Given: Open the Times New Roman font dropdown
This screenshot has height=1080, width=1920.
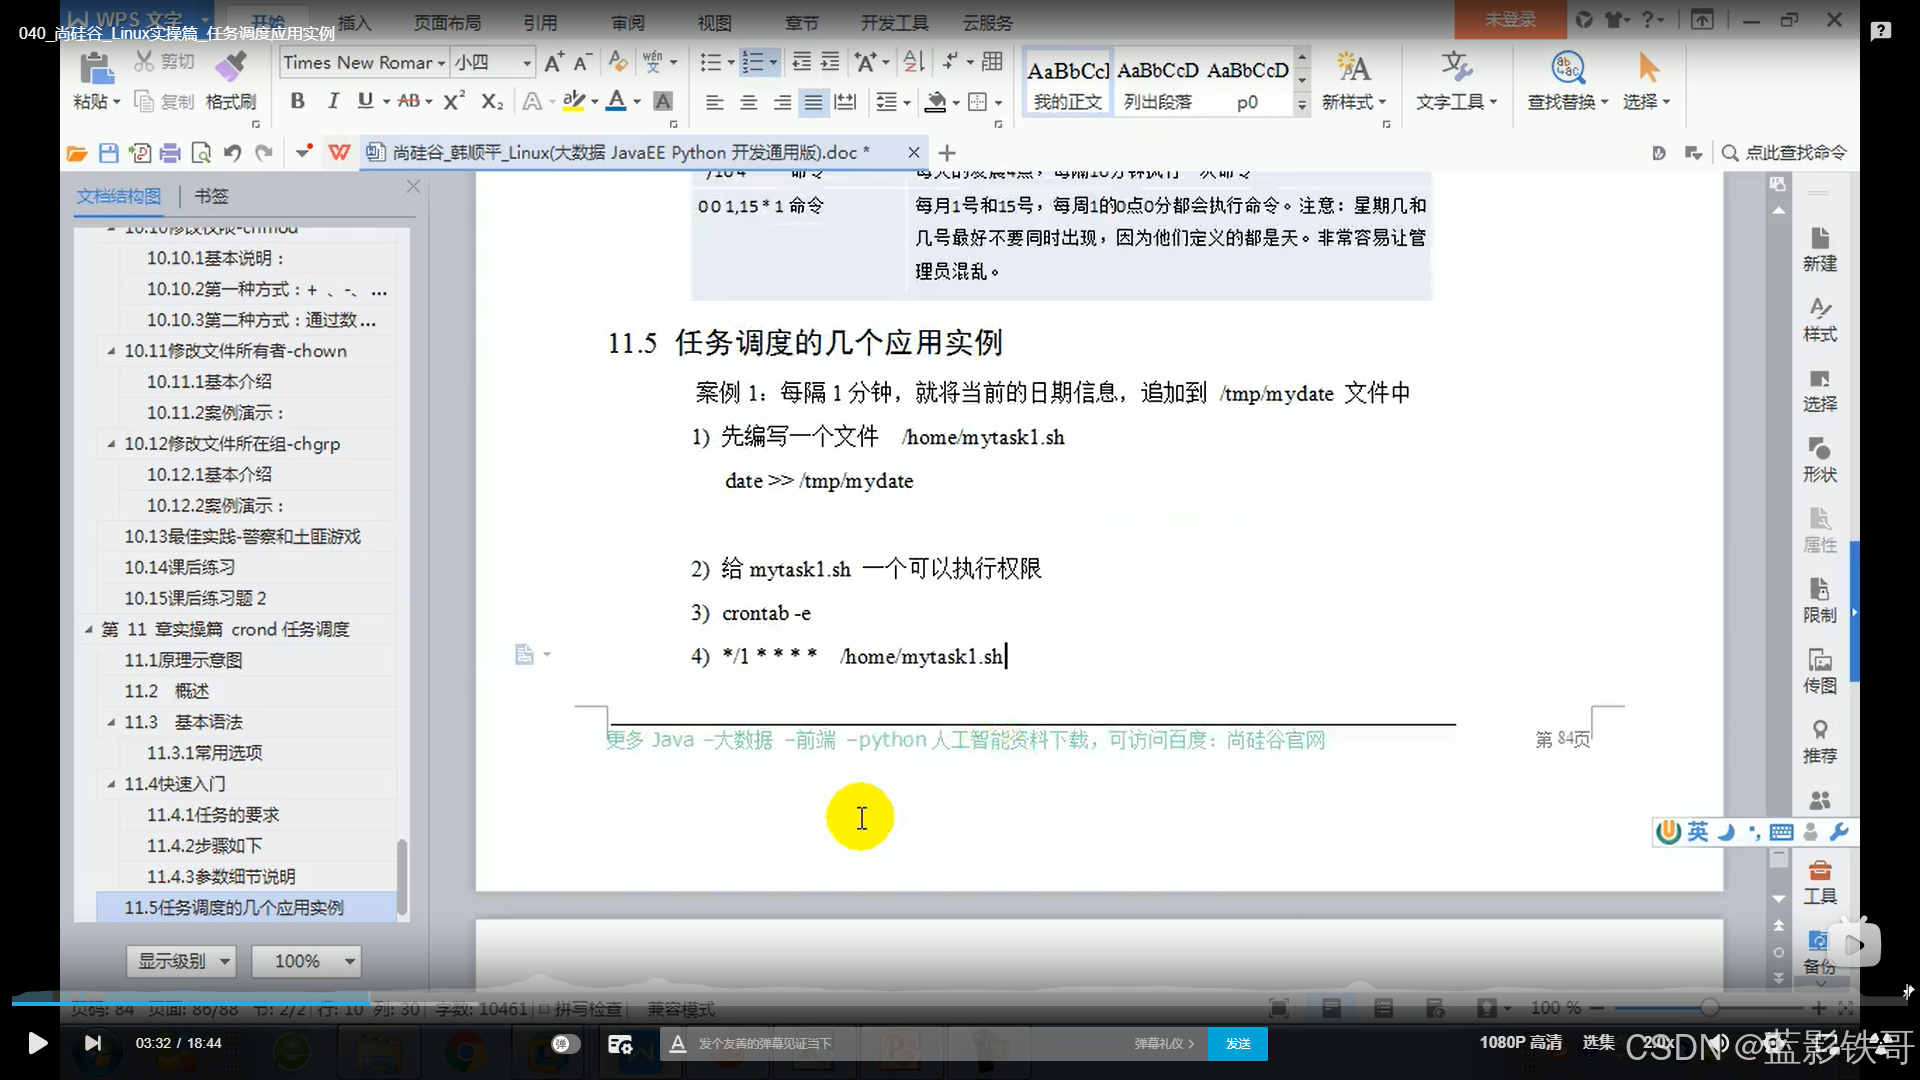Looking at the screenshot, I should (x=441, y=63).
